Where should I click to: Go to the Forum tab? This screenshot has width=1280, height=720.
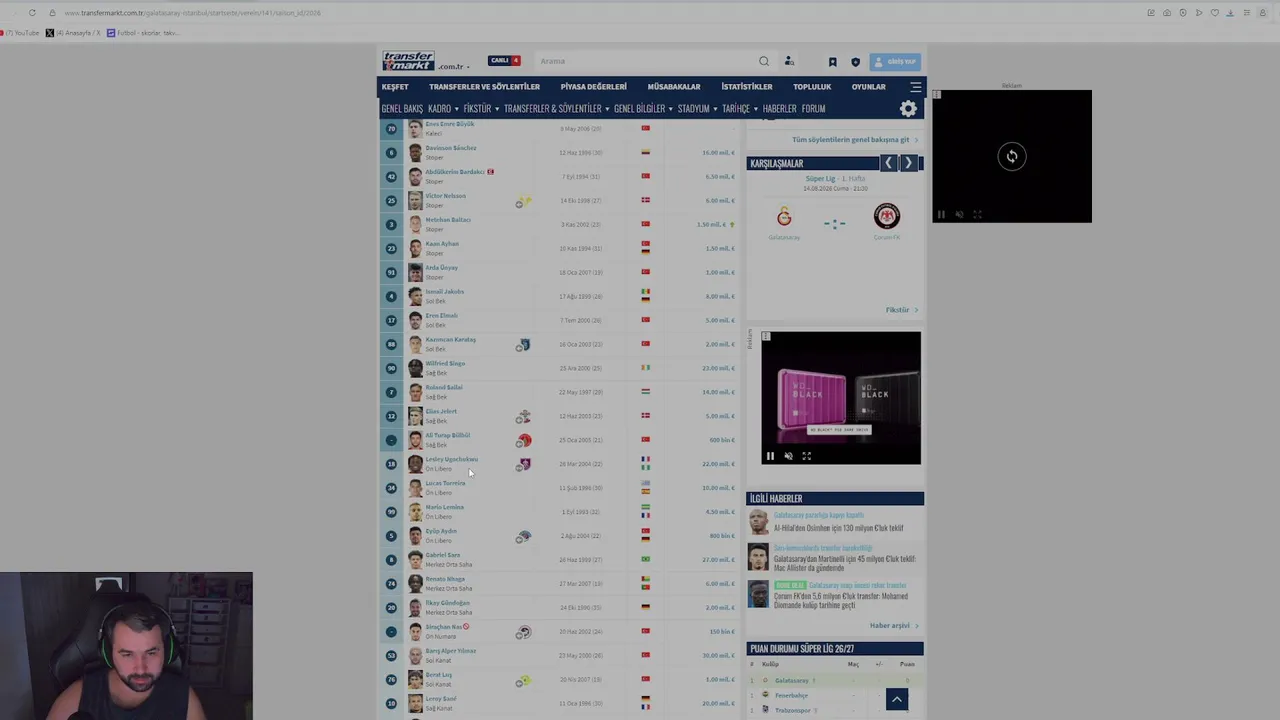tap(813, 109)
